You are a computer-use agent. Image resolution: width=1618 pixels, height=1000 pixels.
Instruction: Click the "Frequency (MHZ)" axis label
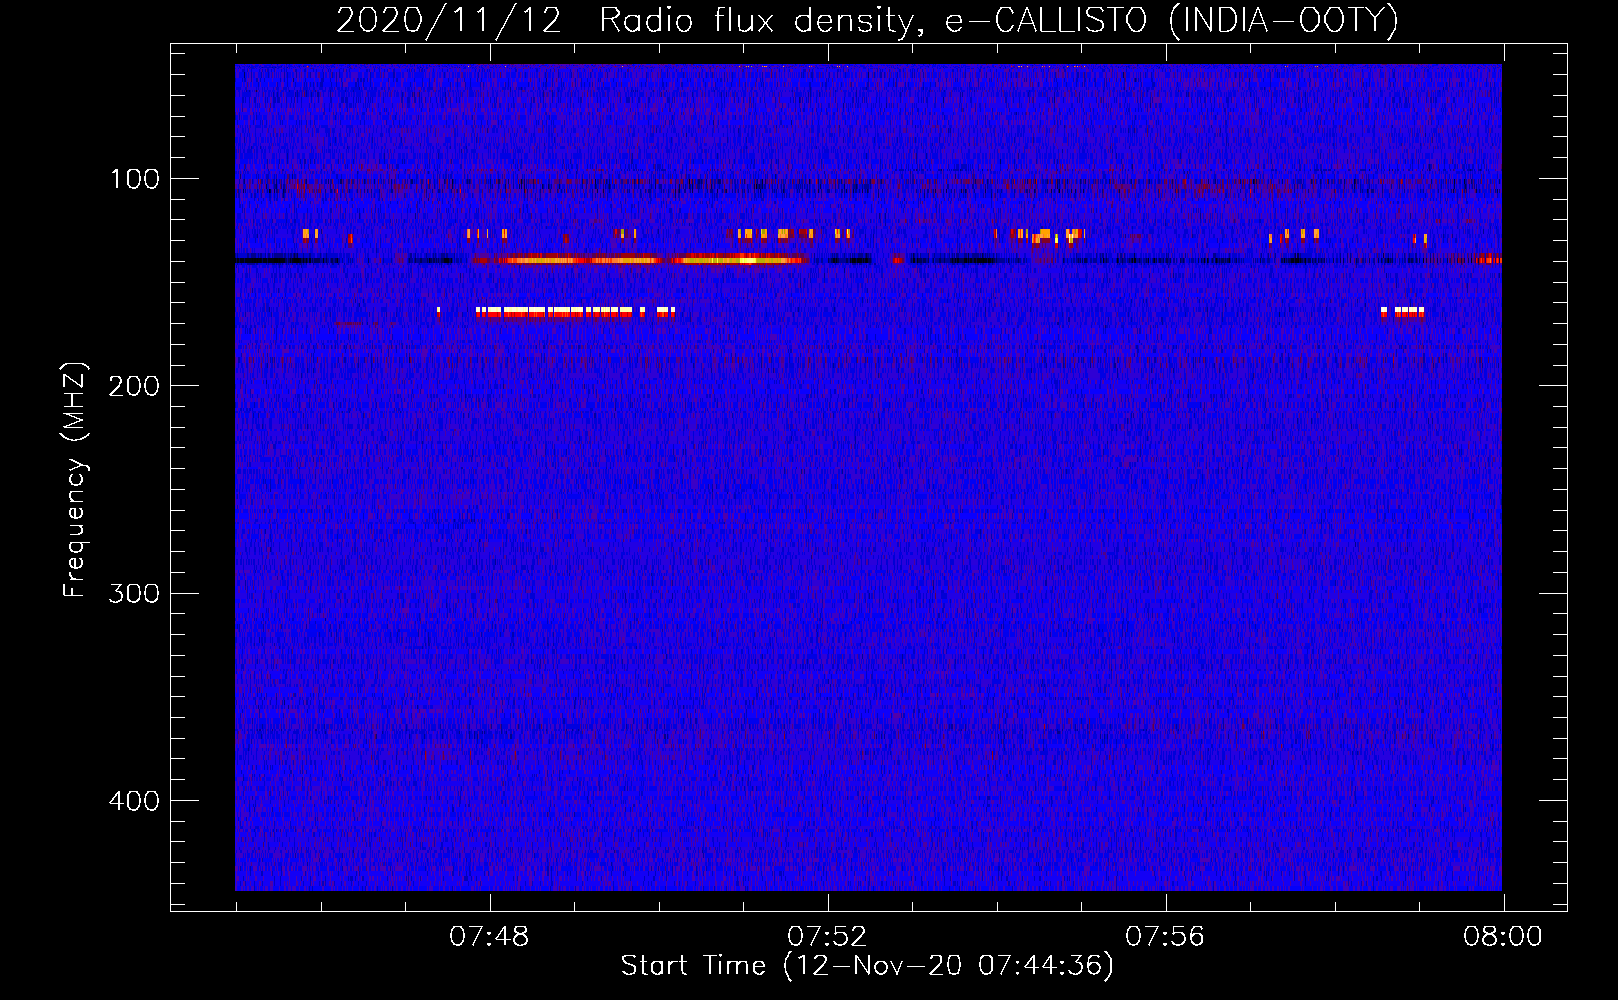click(75, 480)
